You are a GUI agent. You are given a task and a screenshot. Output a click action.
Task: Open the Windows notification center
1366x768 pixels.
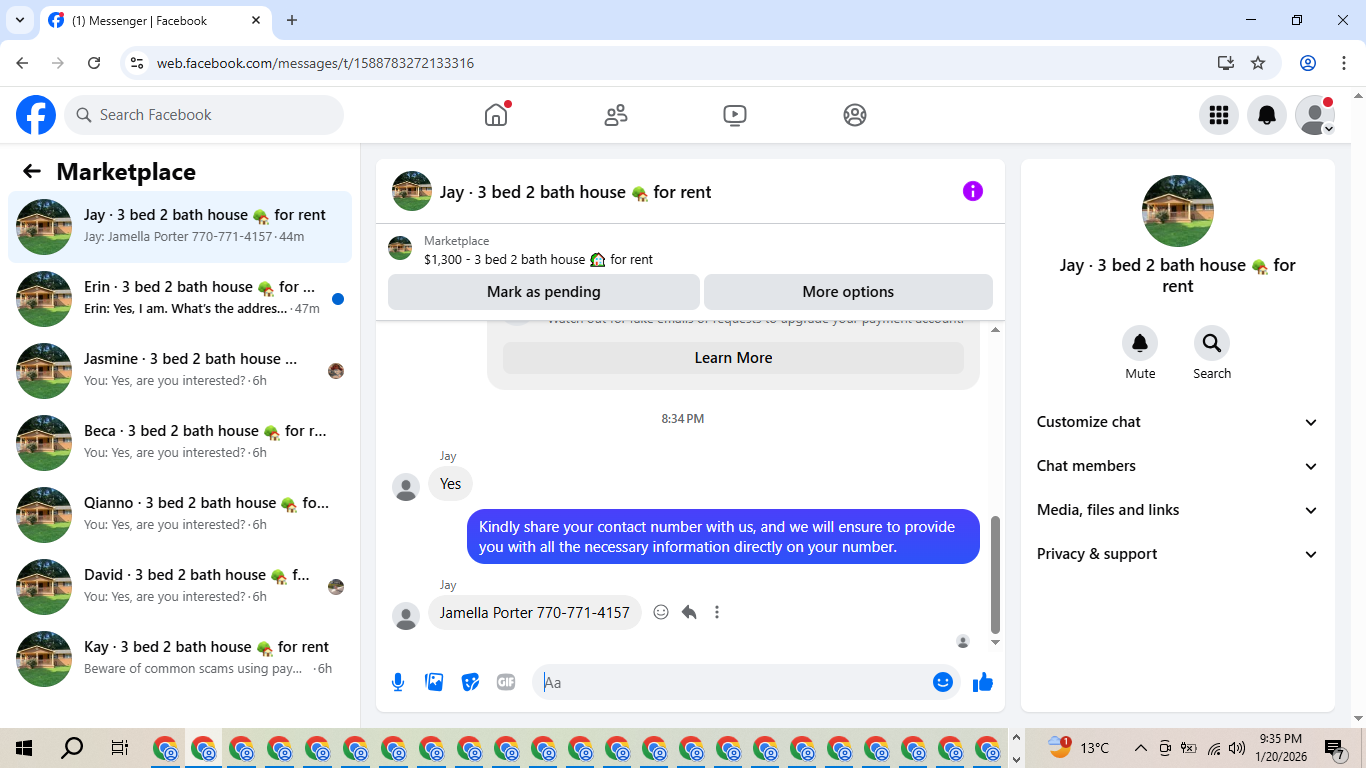(x=1334, y=748)
